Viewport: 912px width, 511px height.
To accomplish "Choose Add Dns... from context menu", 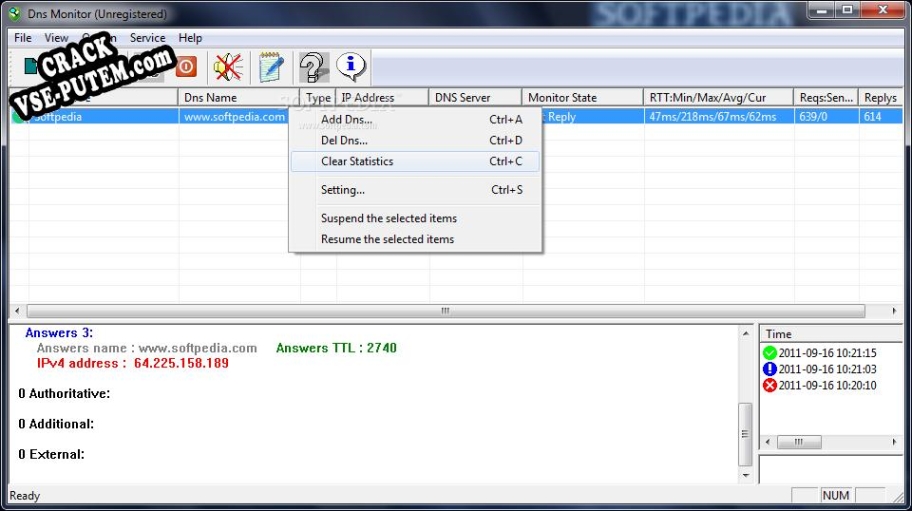I will 346,120.
